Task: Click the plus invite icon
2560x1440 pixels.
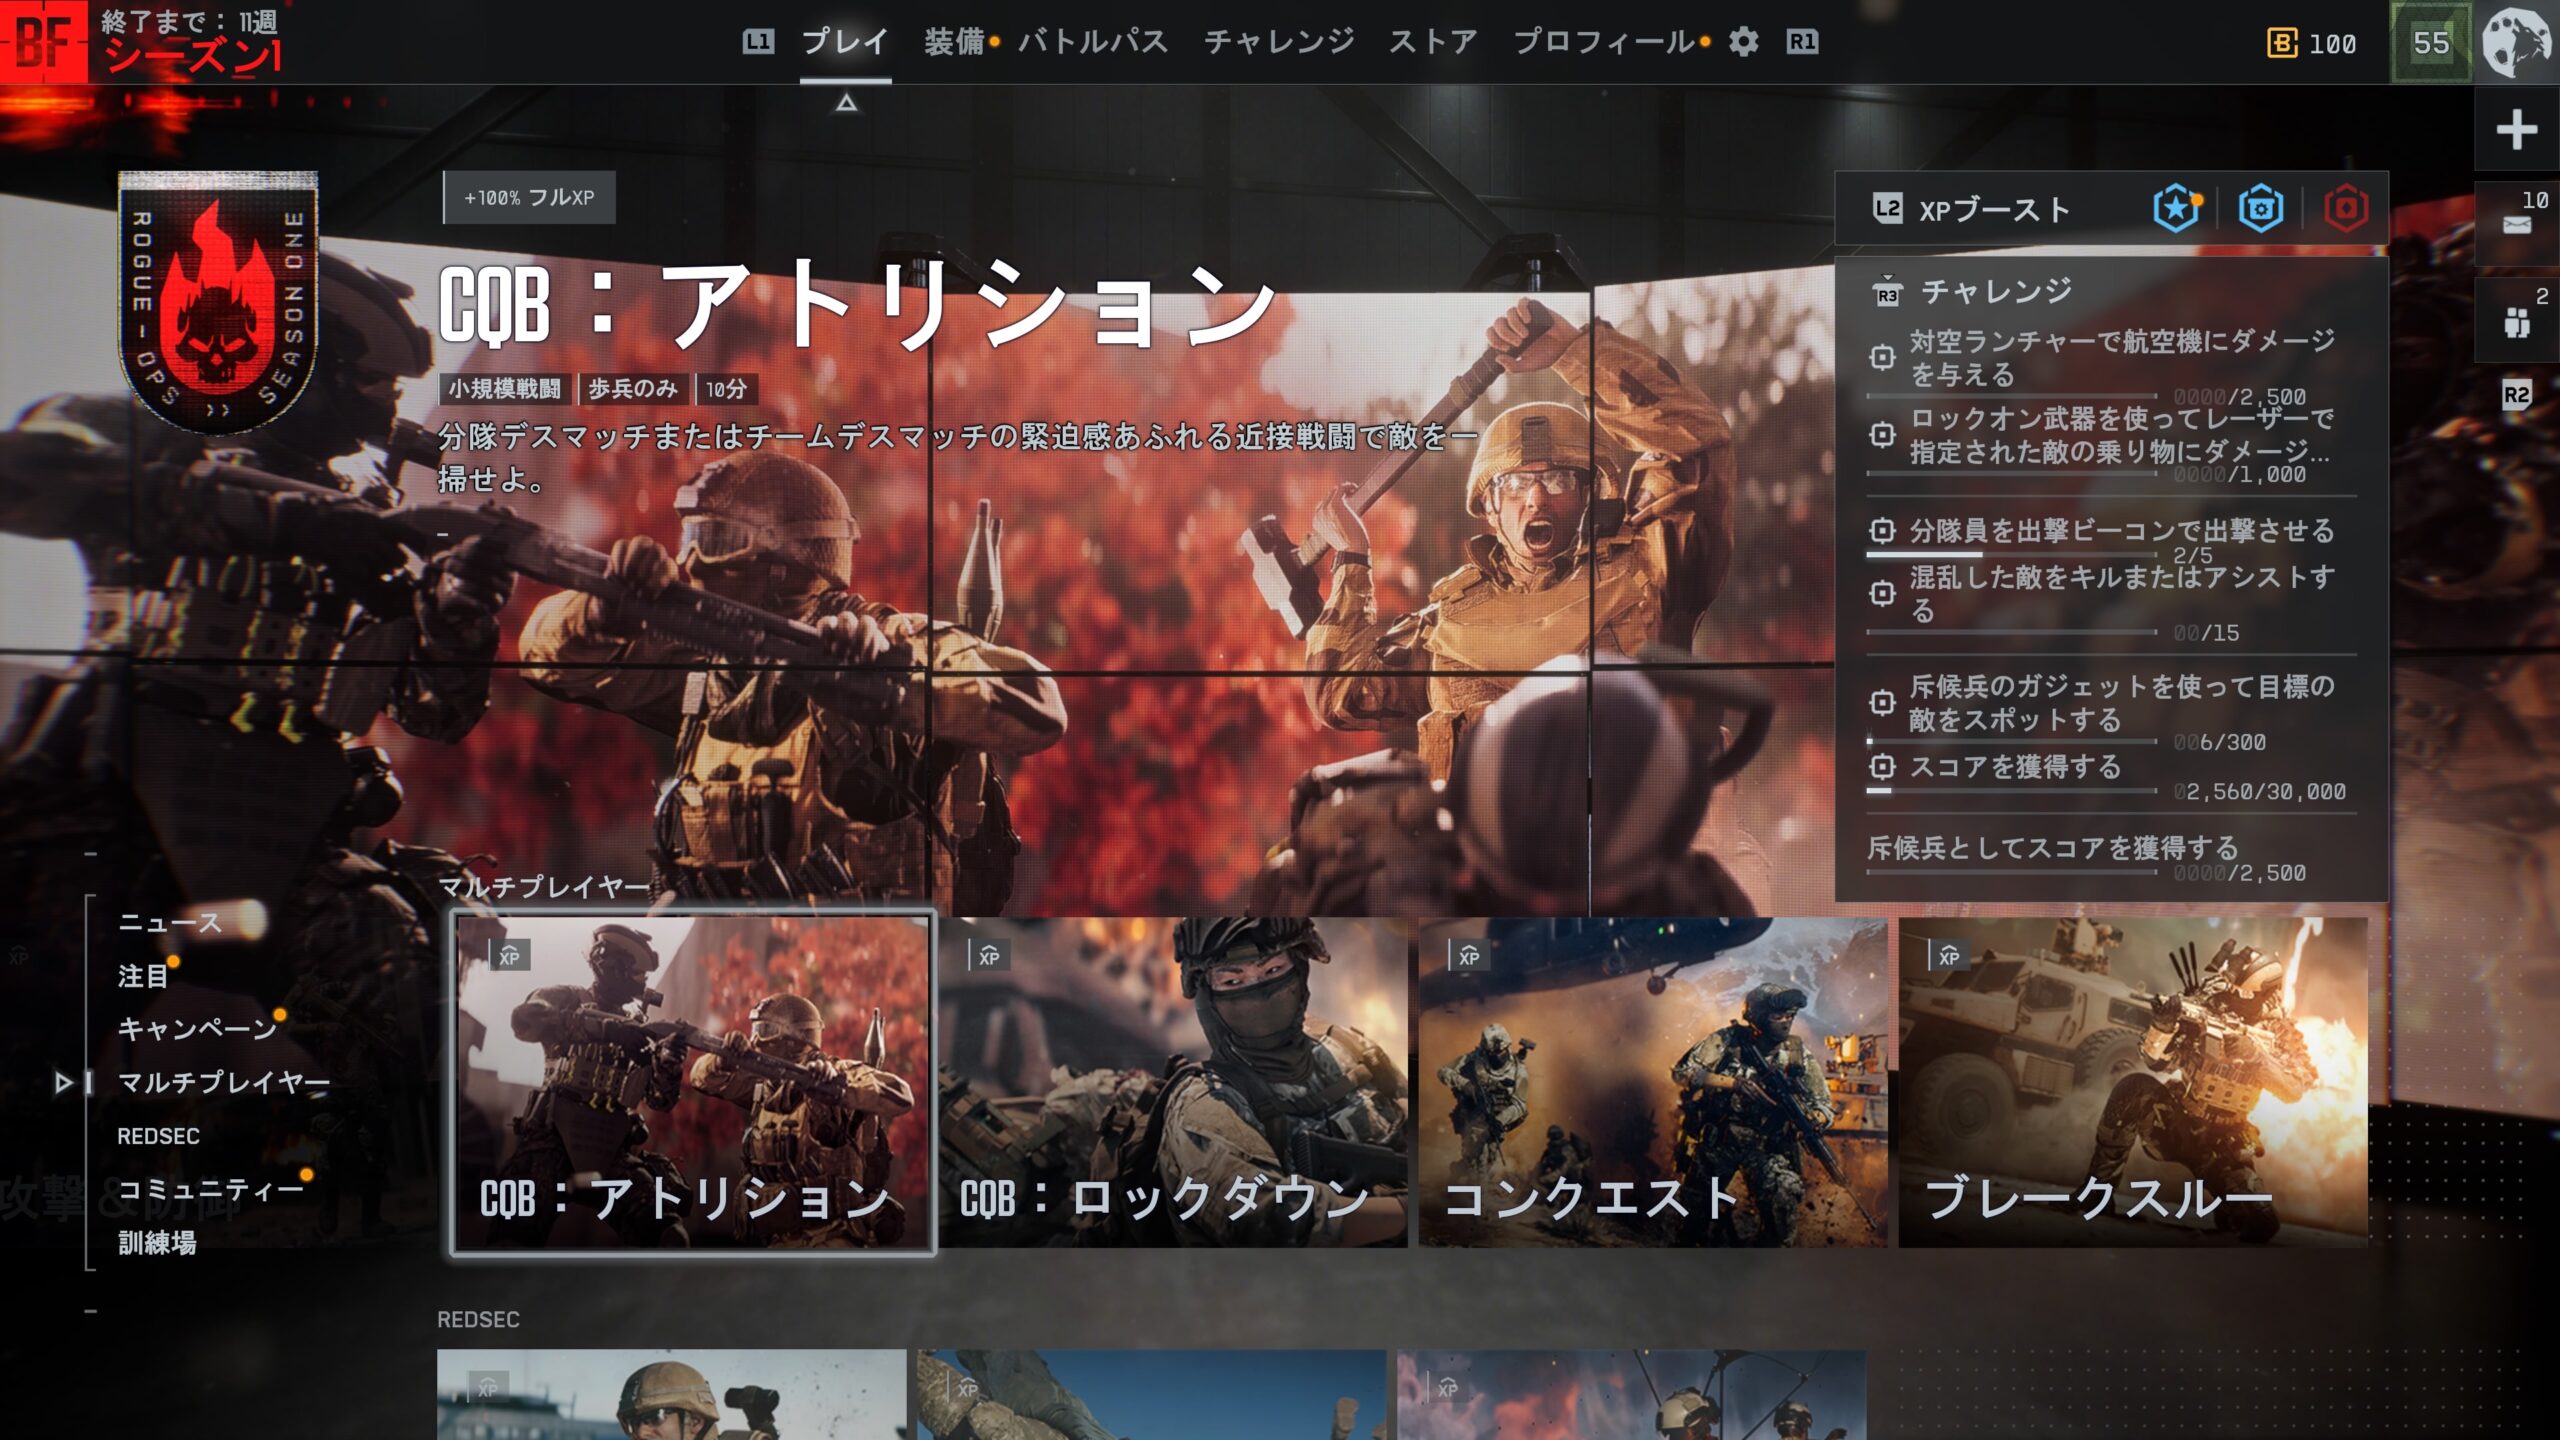Action: [x=2516, y=130]
